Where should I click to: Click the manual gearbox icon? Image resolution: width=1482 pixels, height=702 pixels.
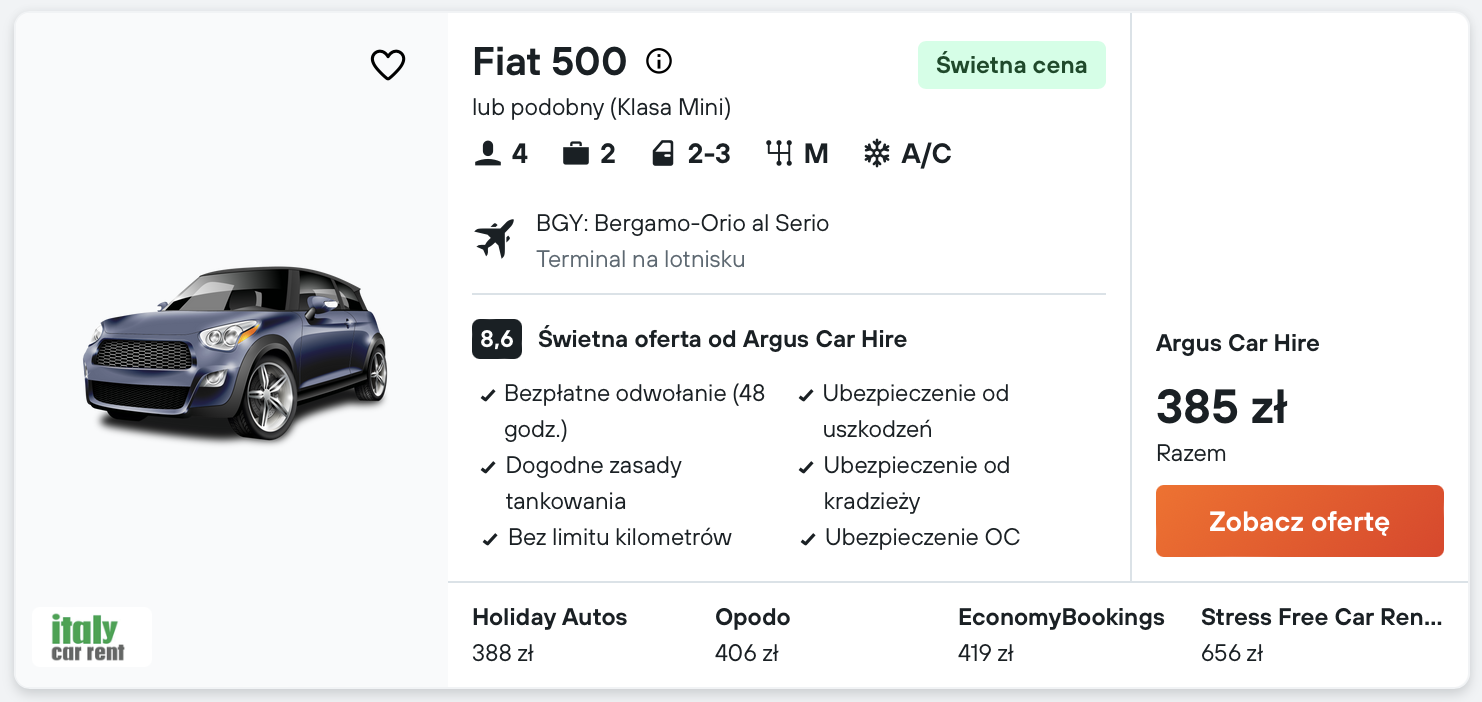(779, 154)
